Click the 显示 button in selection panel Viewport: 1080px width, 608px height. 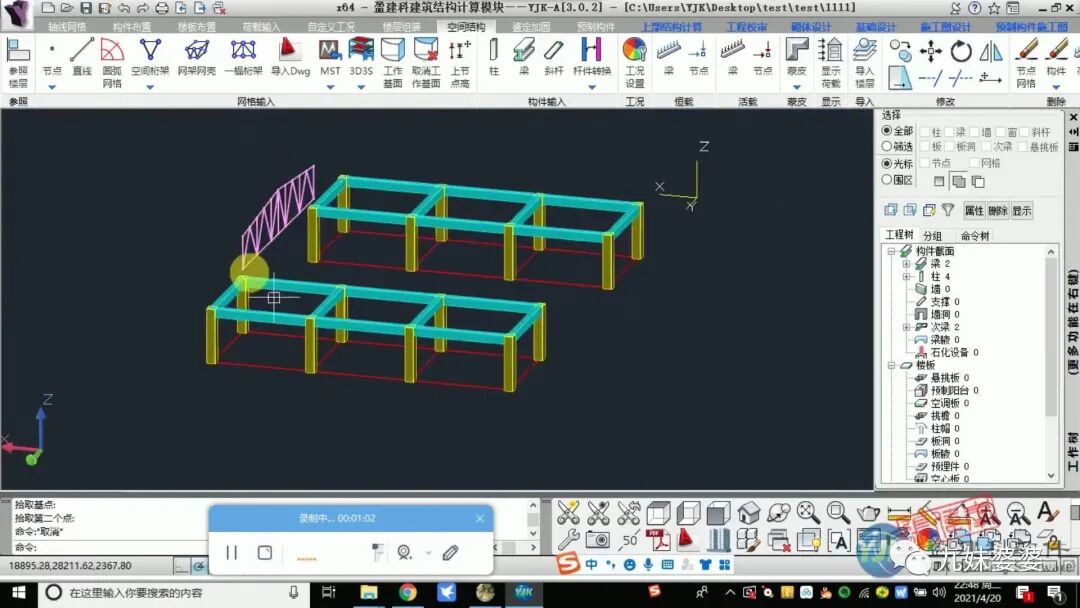coord(1021,211)
